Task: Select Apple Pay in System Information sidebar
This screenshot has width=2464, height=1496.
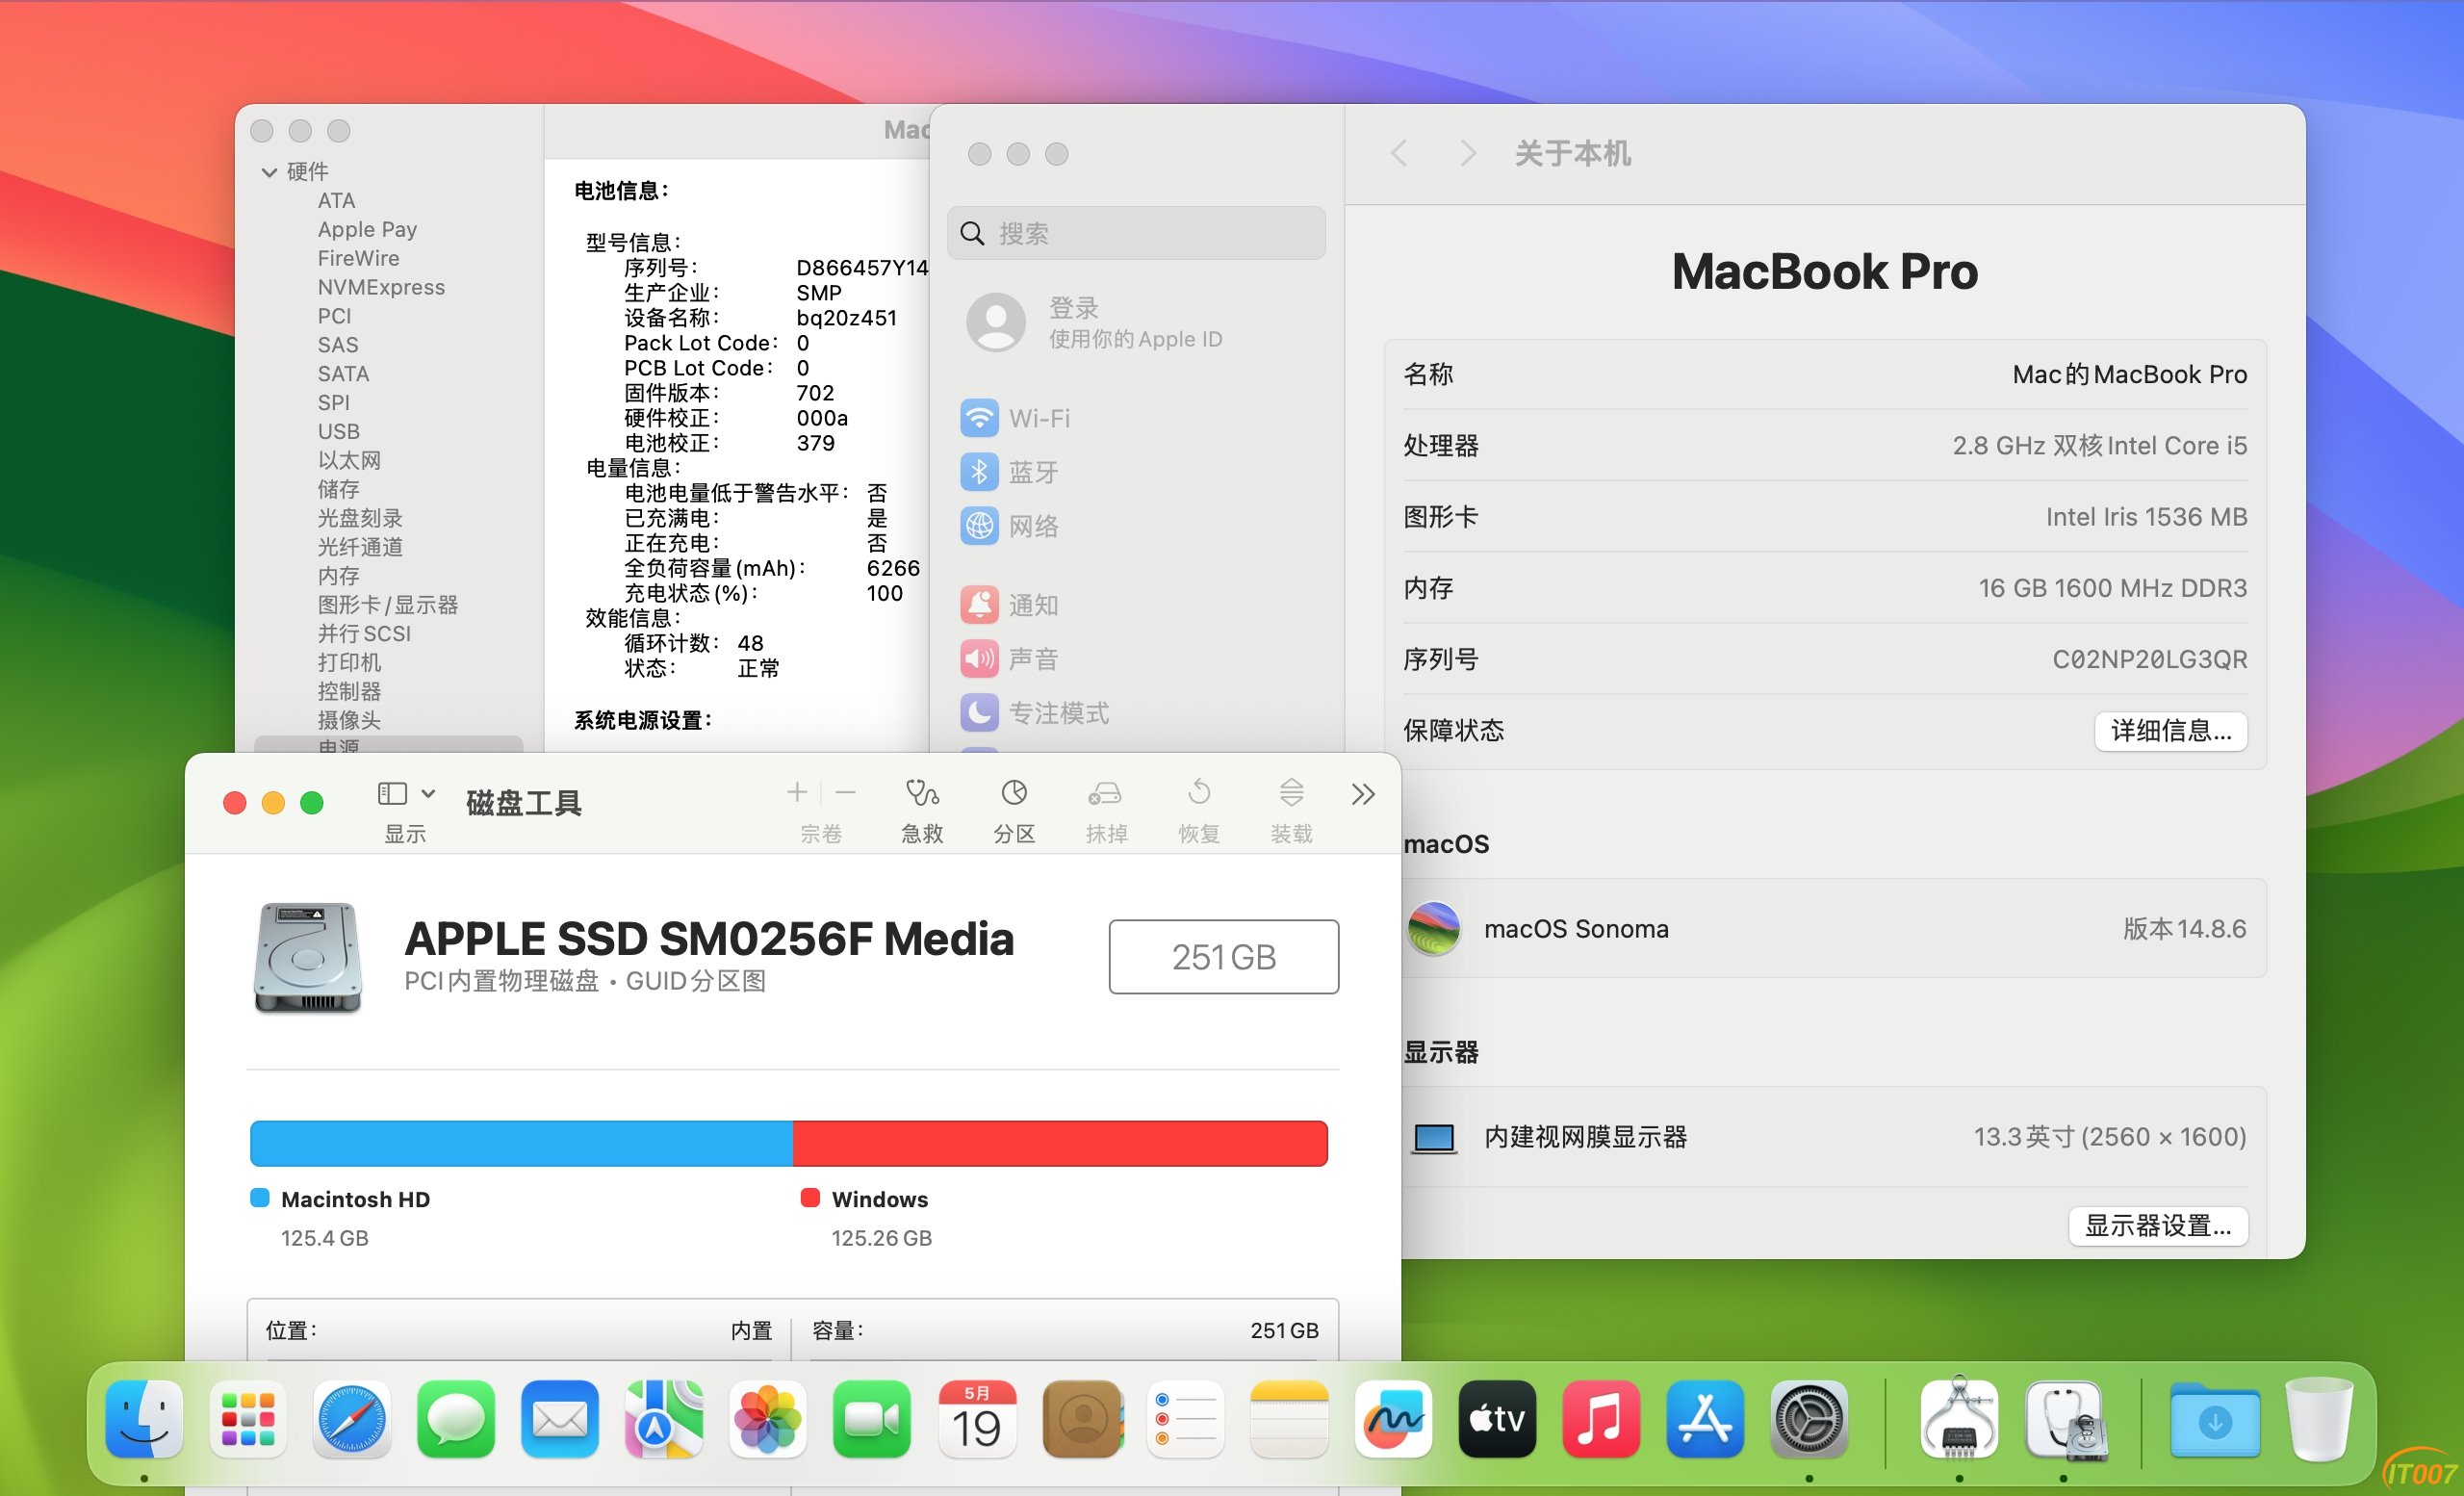Action: [367, 230]
